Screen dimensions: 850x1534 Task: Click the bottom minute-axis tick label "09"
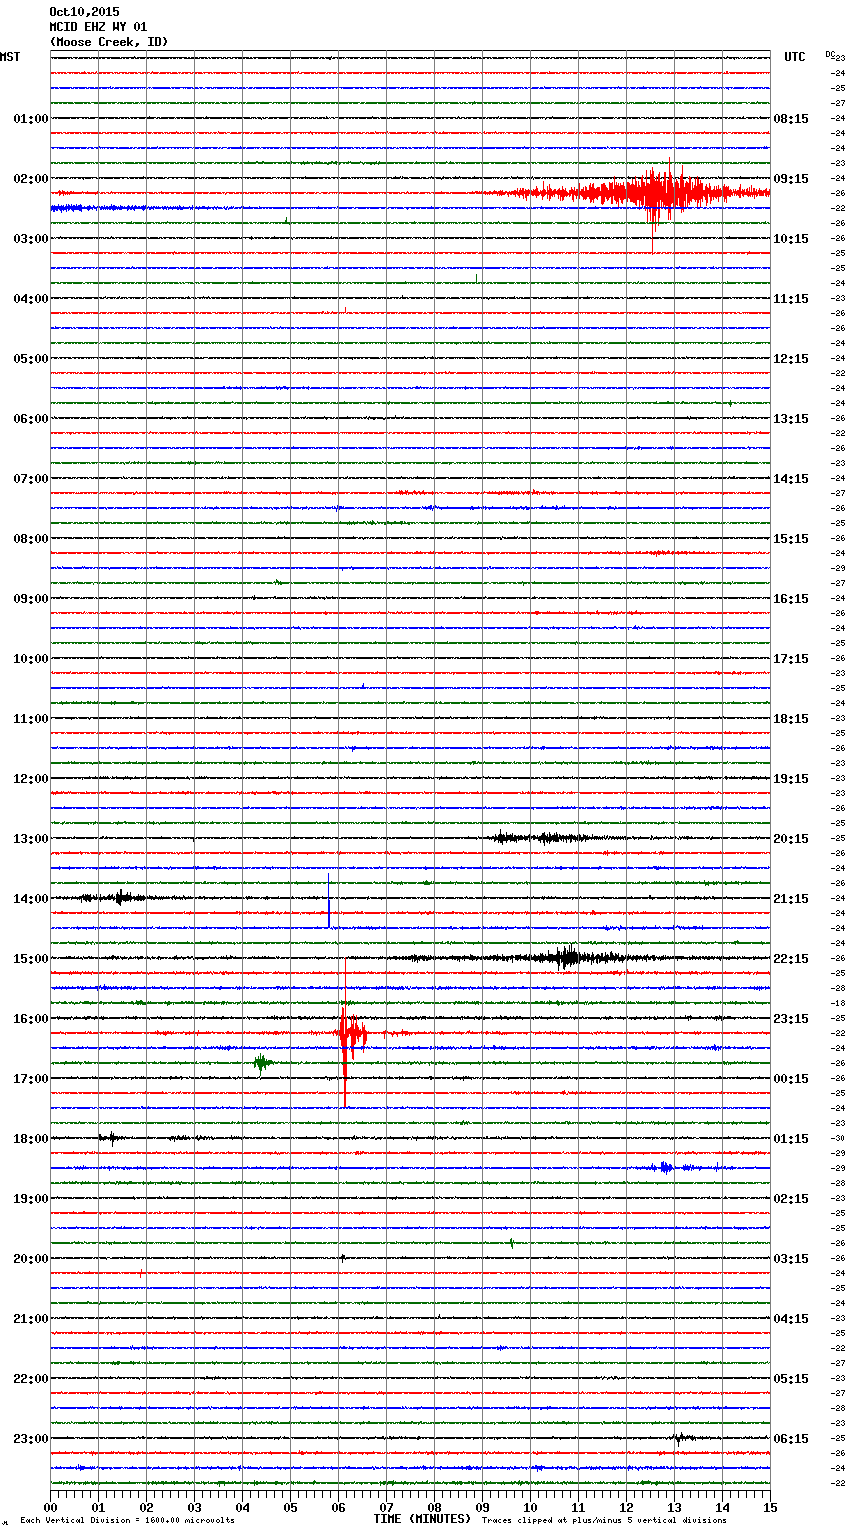point(482,1507)
